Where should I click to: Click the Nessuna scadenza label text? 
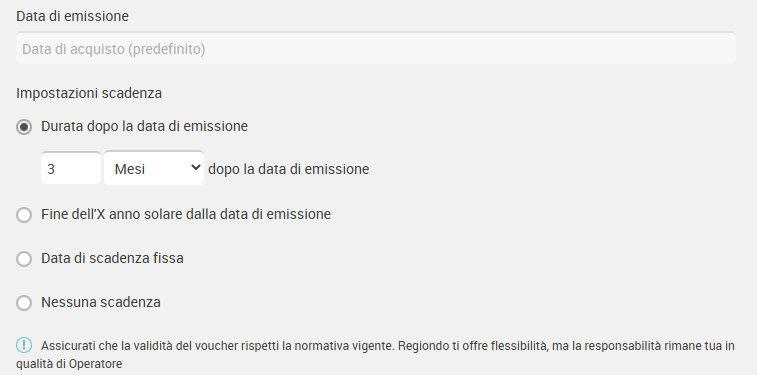[x=101, y=302]
